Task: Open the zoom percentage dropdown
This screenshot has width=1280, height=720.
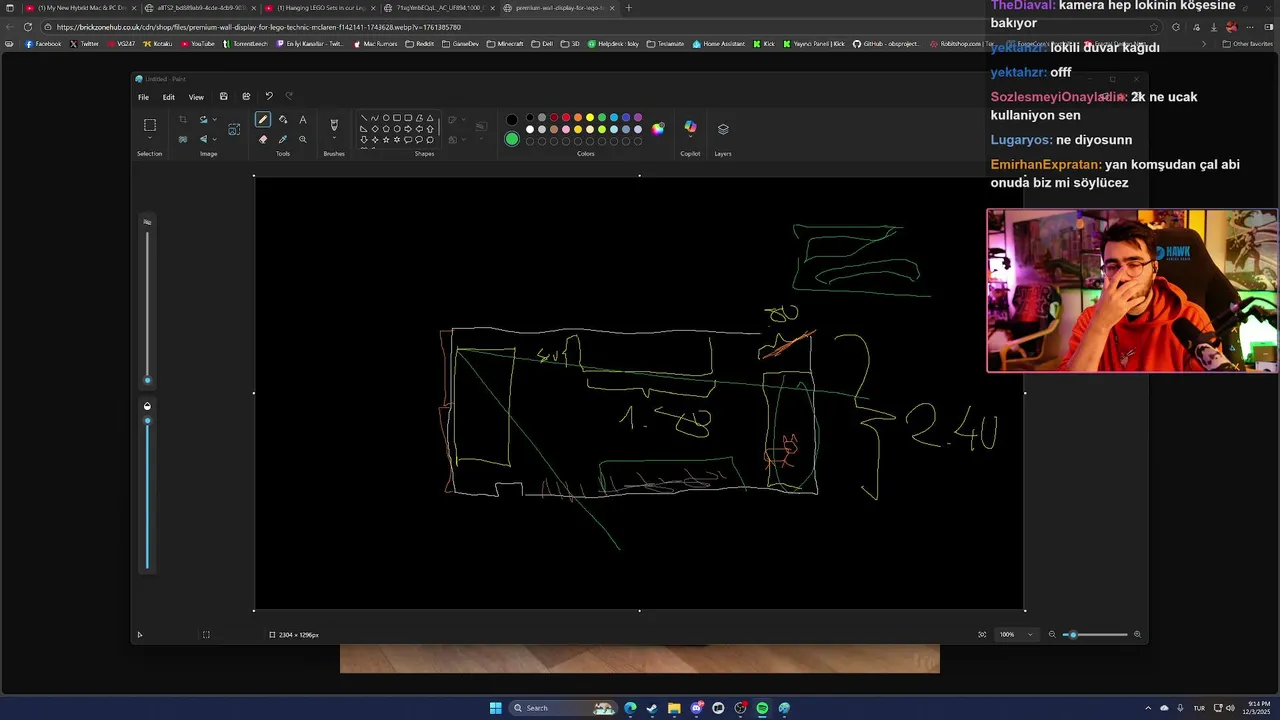Action: (x=1030, y=634)
